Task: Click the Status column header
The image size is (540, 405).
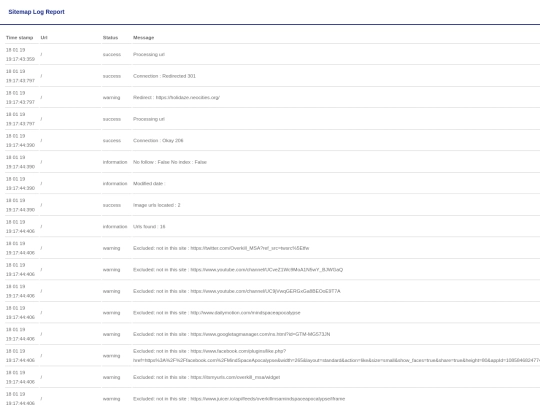Action: click(x=110, y=38)
